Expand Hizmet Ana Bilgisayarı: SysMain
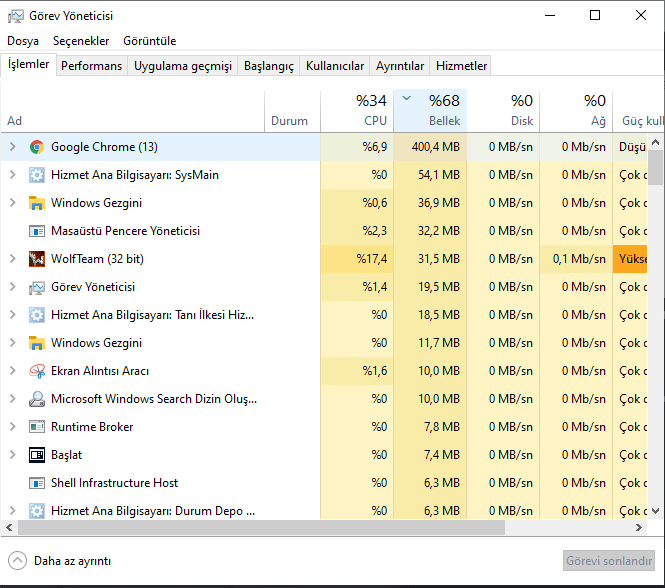Viewport: 665px width, 588px height. [13, 175]
